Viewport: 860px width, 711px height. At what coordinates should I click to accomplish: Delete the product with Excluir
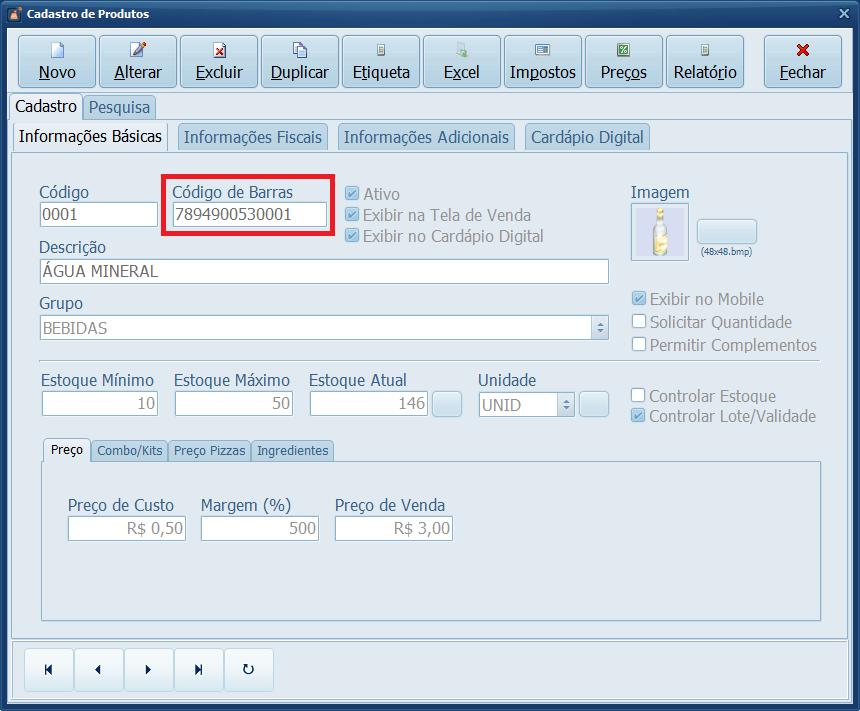[x=218, y=62]
